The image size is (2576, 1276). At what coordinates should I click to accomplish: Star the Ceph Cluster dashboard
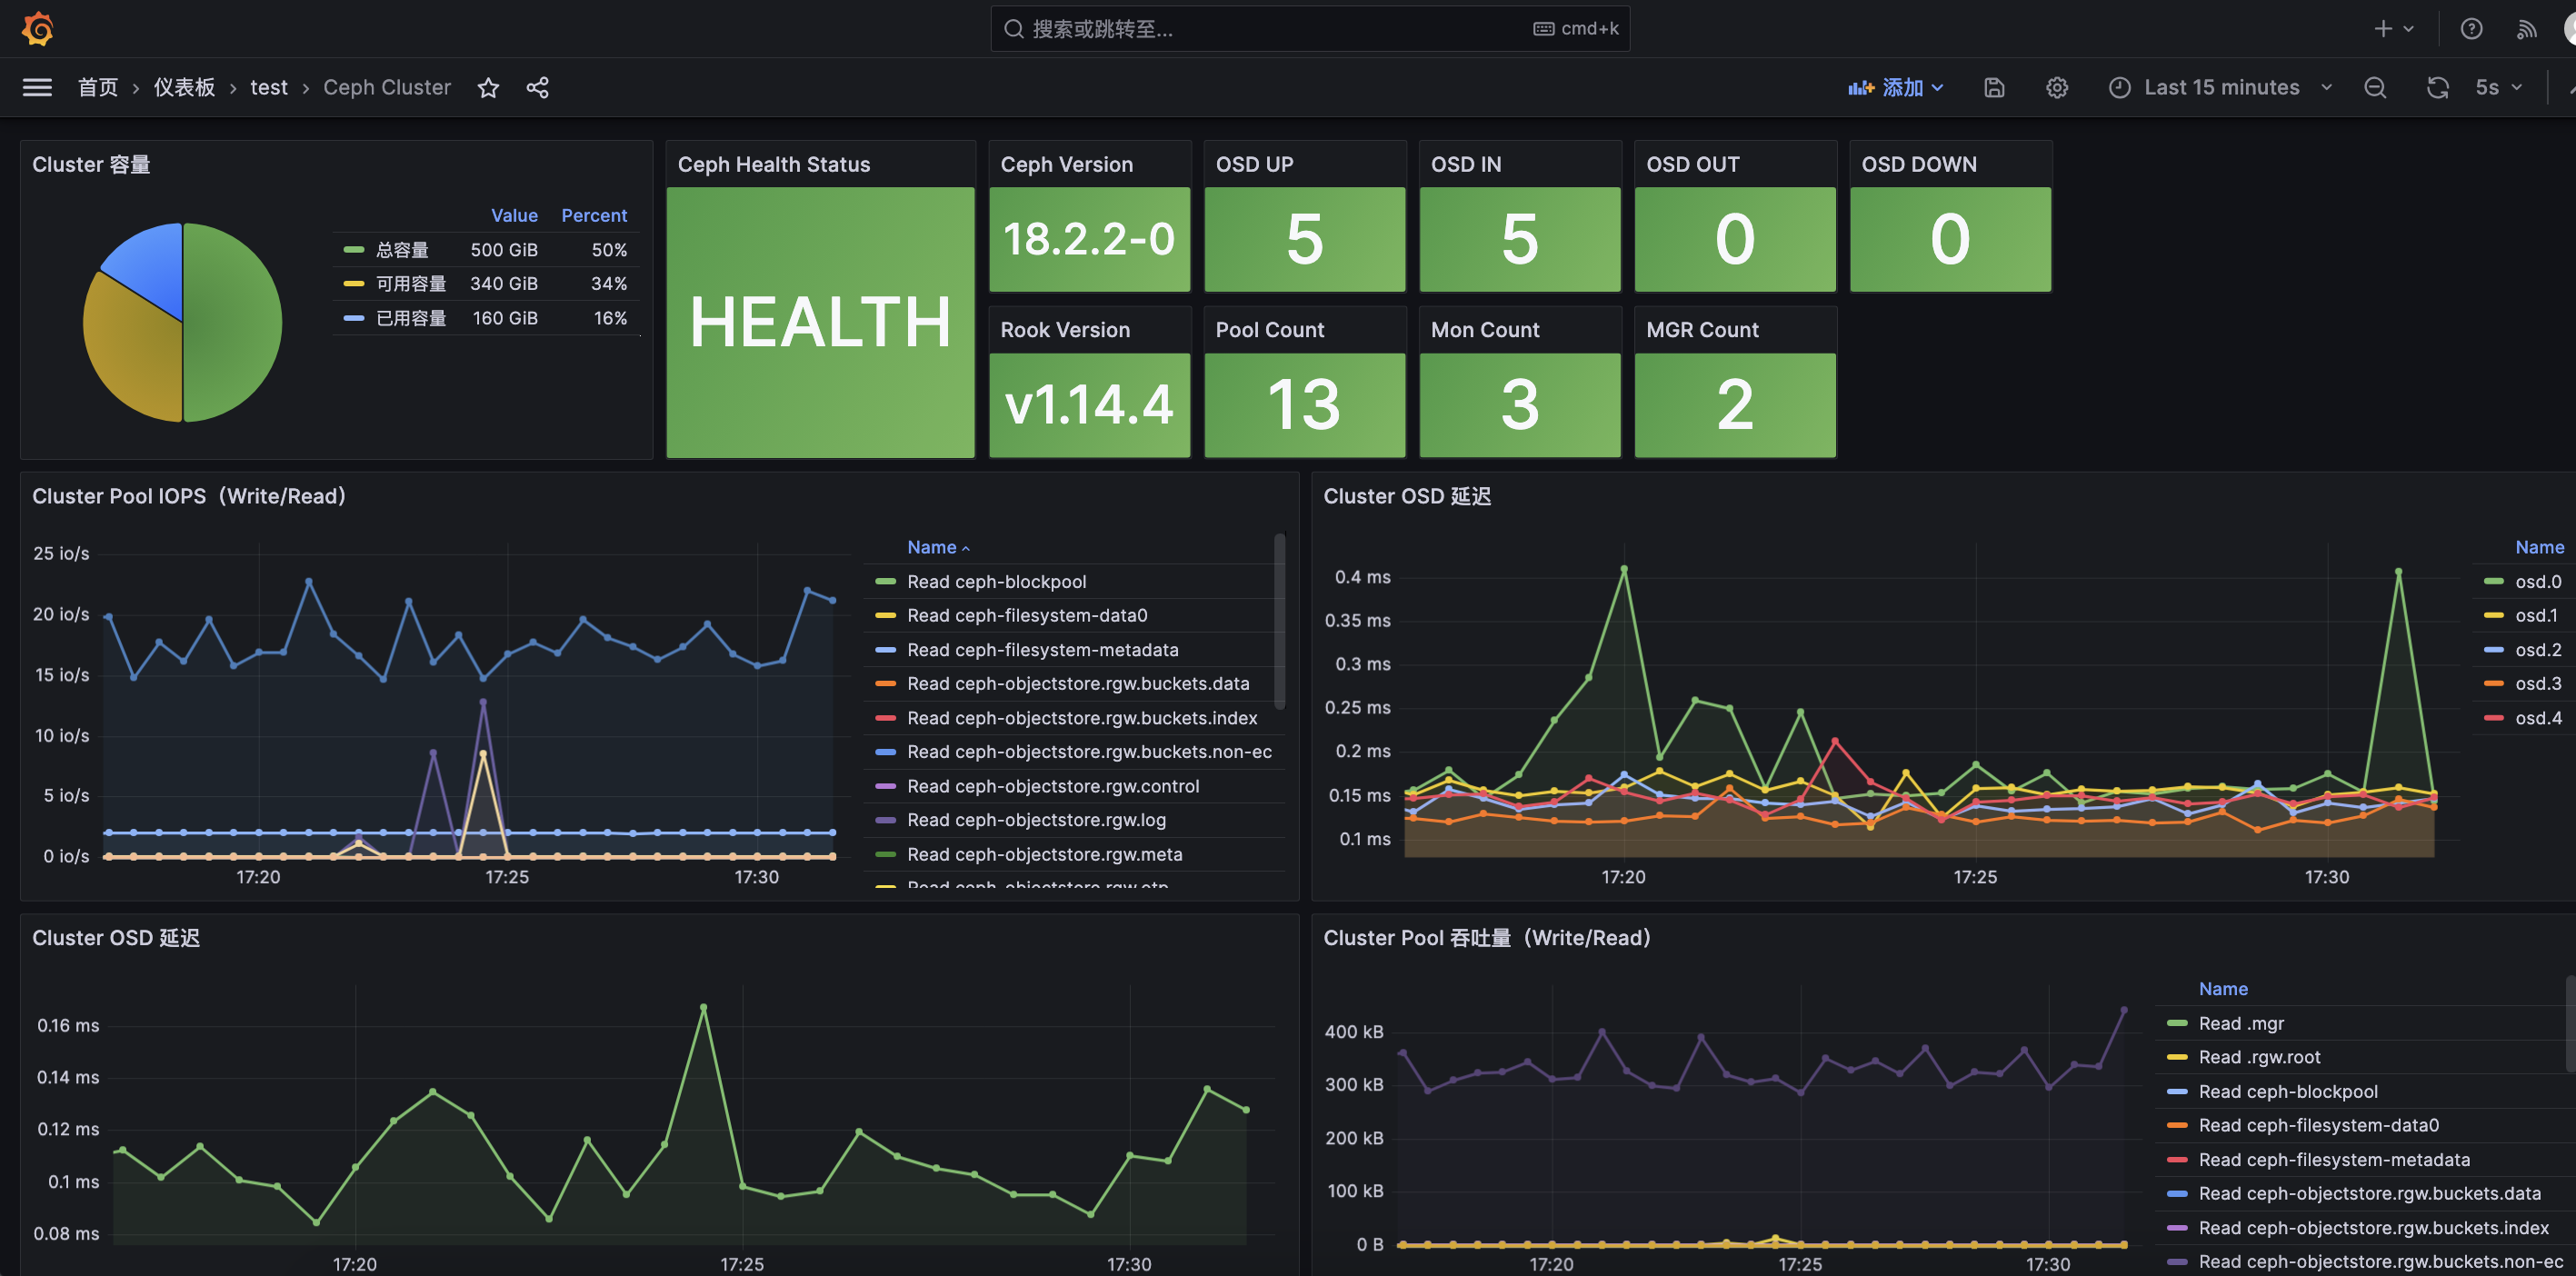[x=488, y=88]
